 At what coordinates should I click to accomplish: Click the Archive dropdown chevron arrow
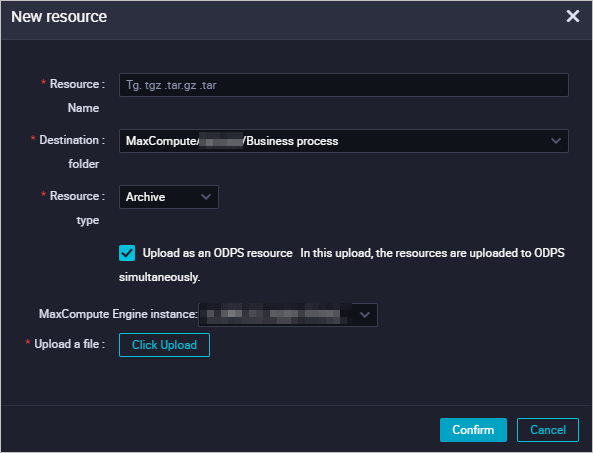tap(206, 197)
